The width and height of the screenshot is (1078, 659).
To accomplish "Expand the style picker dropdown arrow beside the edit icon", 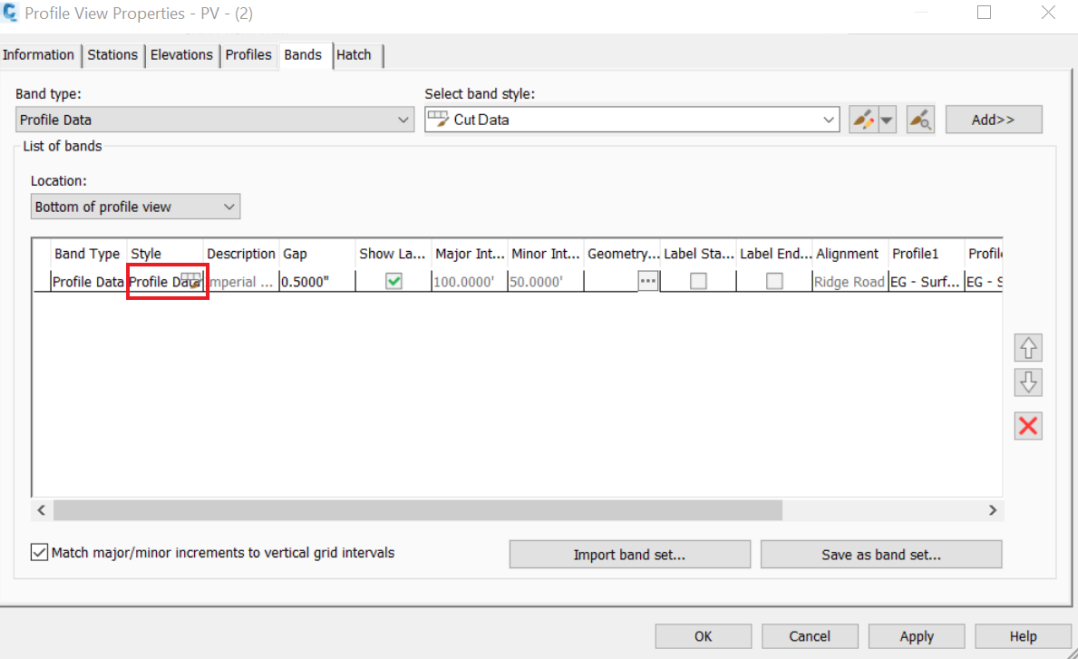I will click(886, 119).
